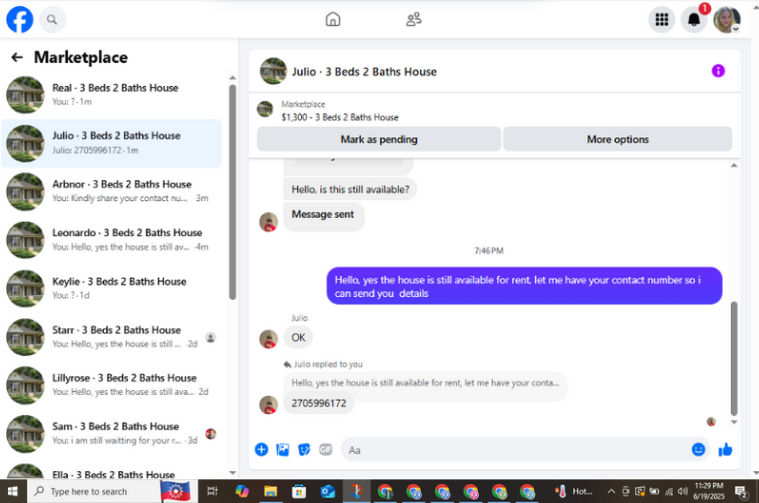Image resolution: width=759 pixels, height=503 pixels.
Task: Open Leonardo conversation in list
Action: pyautogui.click(x=112, y=240)
